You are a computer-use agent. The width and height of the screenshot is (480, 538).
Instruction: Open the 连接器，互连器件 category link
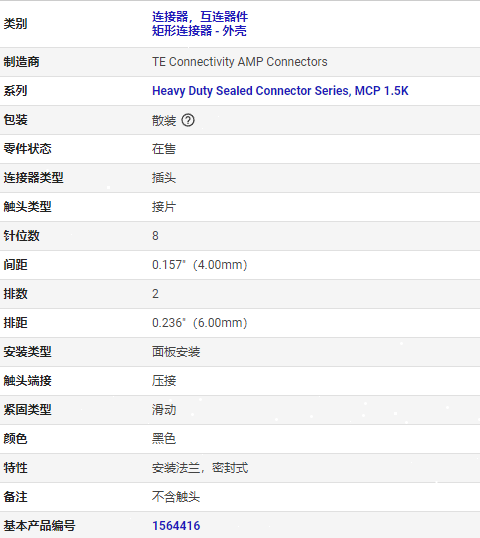tap(200, 16)
